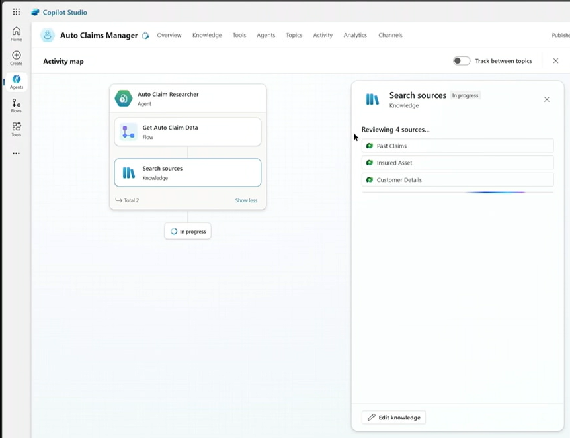Viewport: 570px width, 438px height.
Task: Go to Home in the sidebar
Action: click(16, 34)
